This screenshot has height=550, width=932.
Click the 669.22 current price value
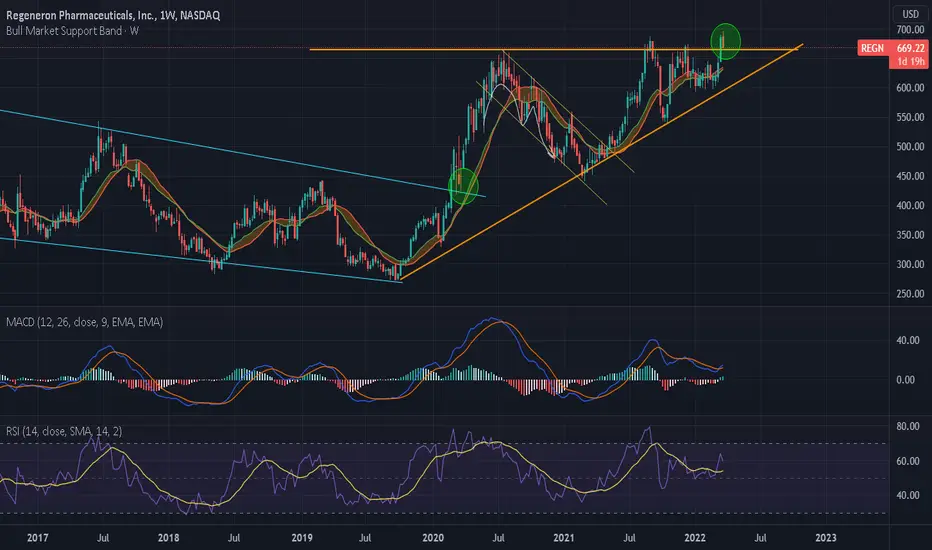[x=911, y=48]
